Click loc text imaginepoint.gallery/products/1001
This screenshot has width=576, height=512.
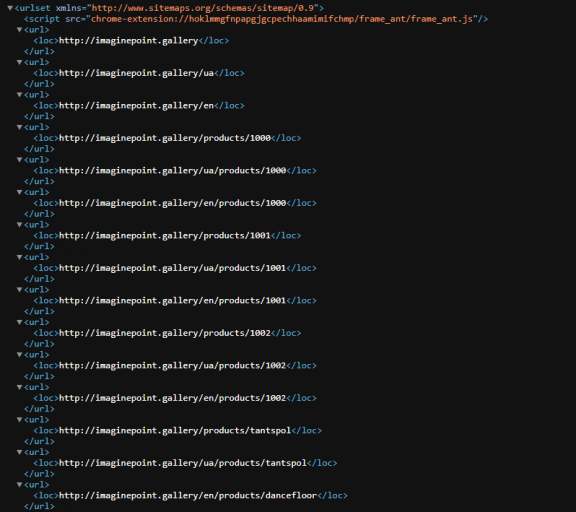click(165, 235)
